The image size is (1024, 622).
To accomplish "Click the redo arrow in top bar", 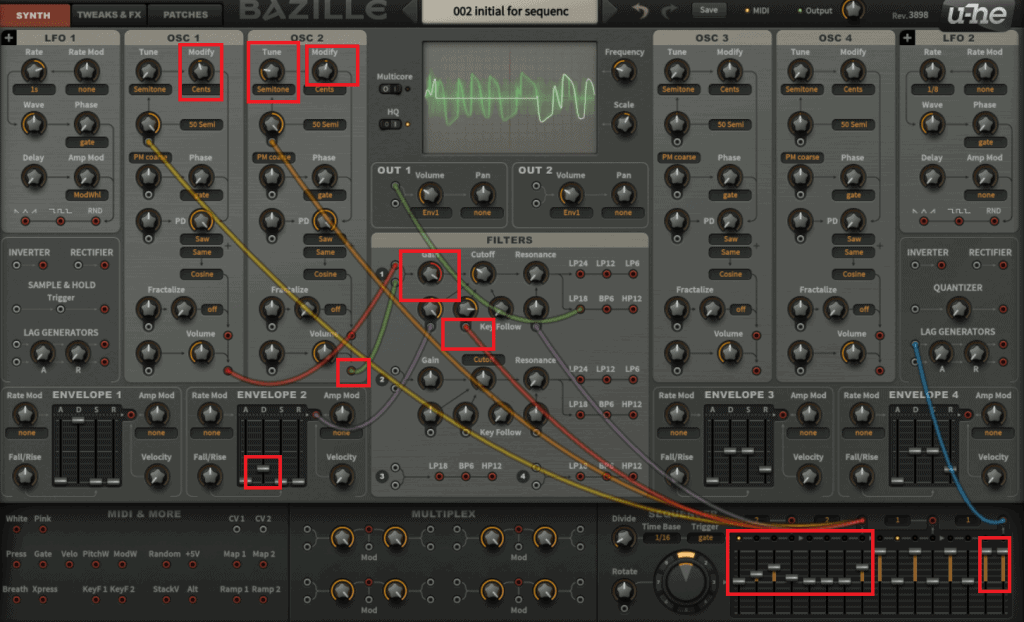I will (668, 11).
